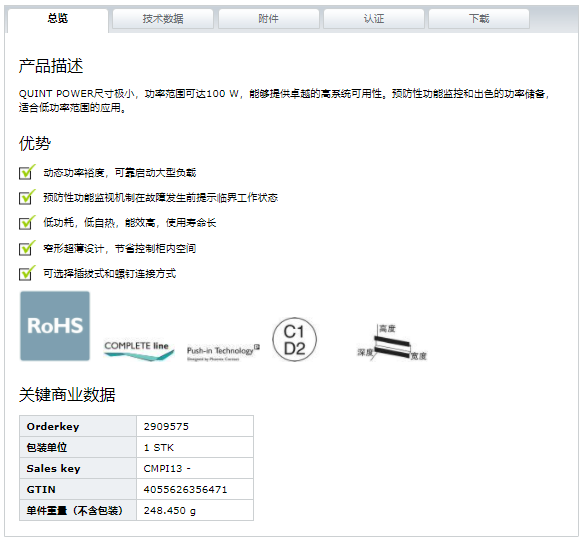Click the text 预防性功能监视机制在故障发生前提示临界工作状态

(x=160, y=197)
